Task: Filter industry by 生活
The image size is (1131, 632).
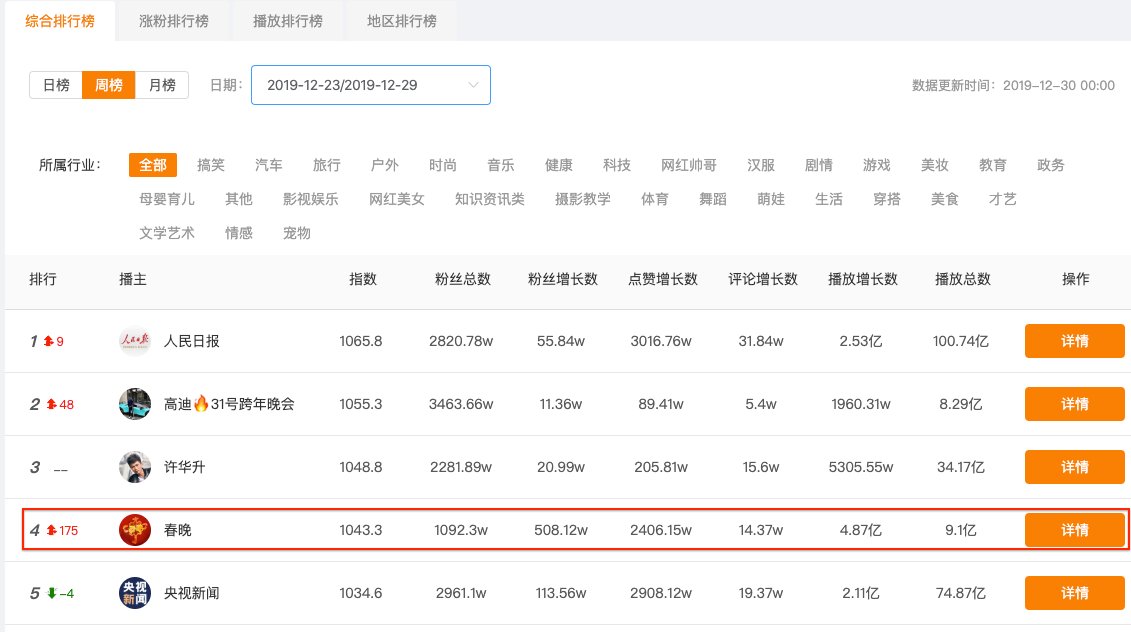Action: point(829,199)
